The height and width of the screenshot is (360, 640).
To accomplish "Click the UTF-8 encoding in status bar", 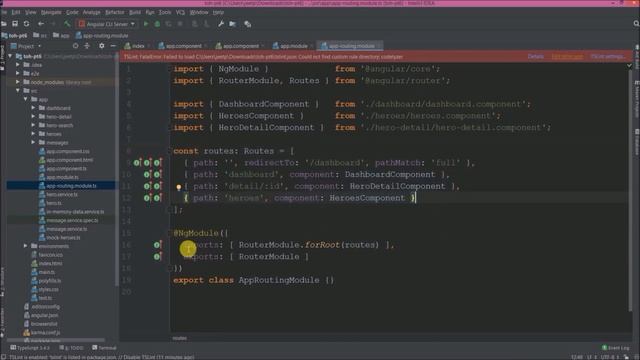I will [609, 357].
